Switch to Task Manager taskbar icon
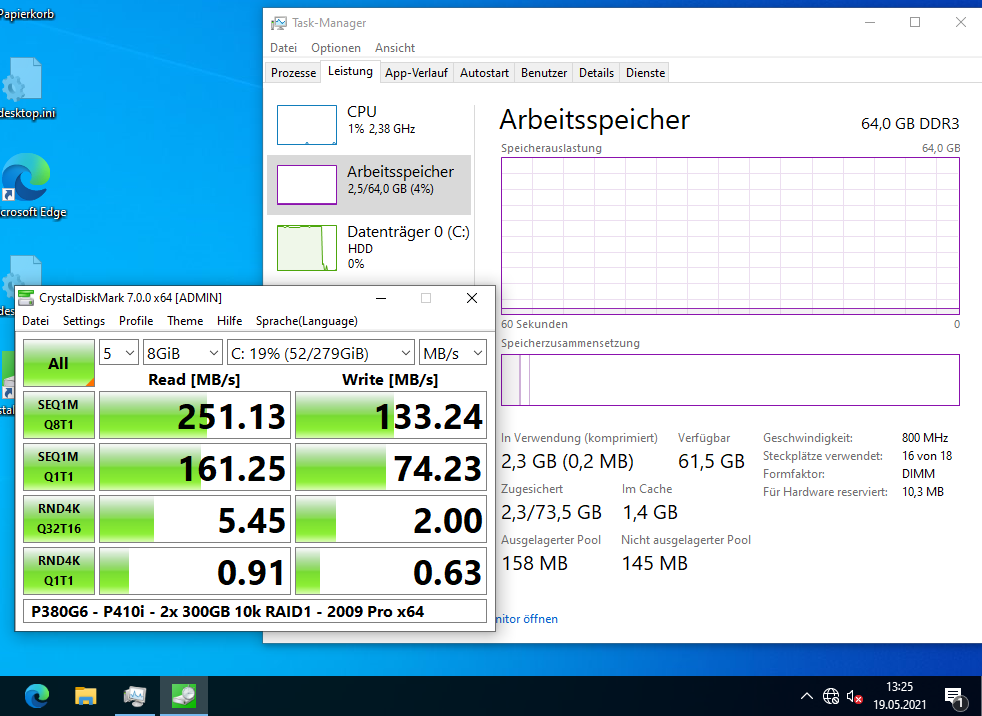Screen dimensions: 982x716 (x=135, y=696)
